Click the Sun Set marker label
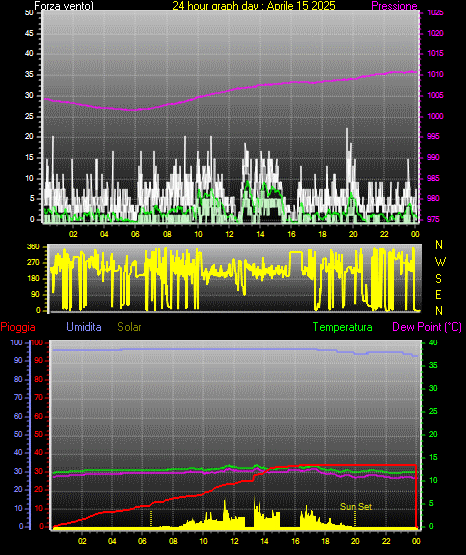The image size is (466, 555). (x=356, y=507)
